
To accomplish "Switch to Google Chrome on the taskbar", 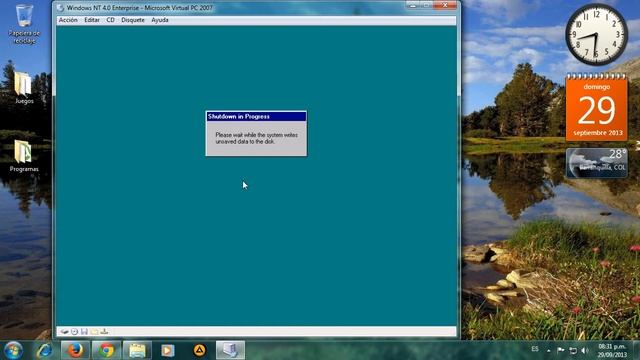I will (106, 350).
